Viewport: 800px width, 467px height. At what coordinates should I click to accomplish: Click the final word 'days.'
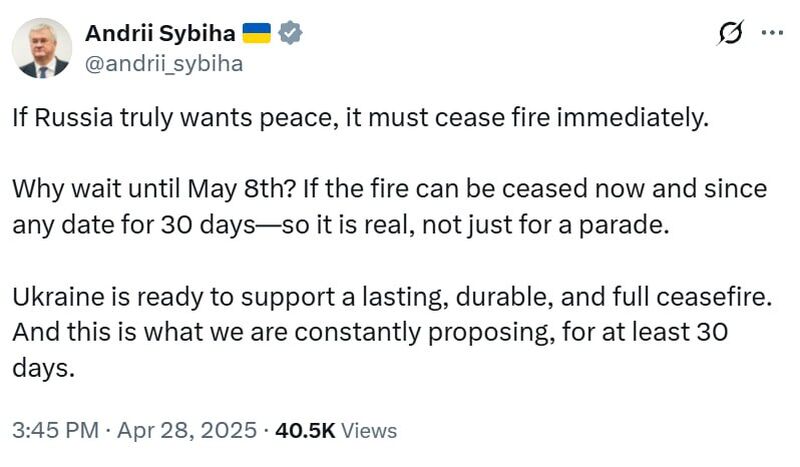pos(43,366)
